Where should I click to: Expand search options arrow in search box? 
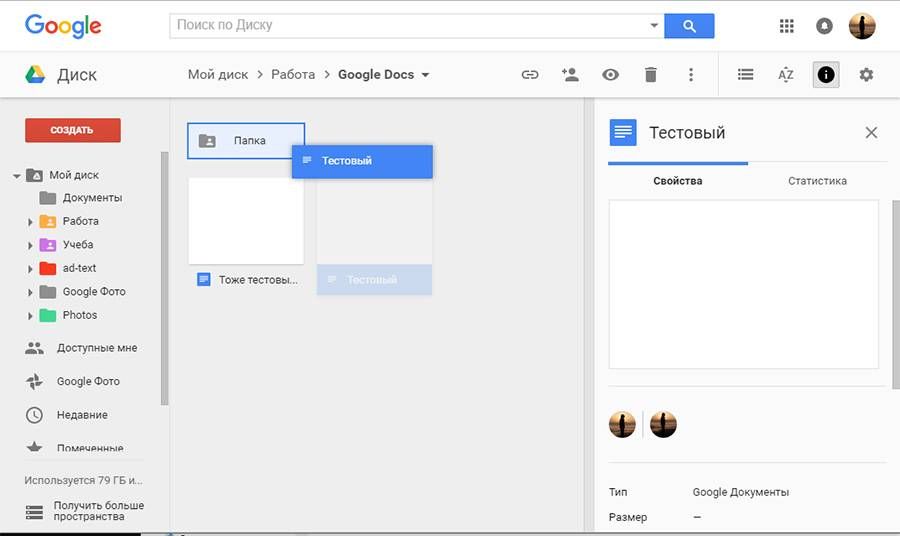(x=654, y=25)
